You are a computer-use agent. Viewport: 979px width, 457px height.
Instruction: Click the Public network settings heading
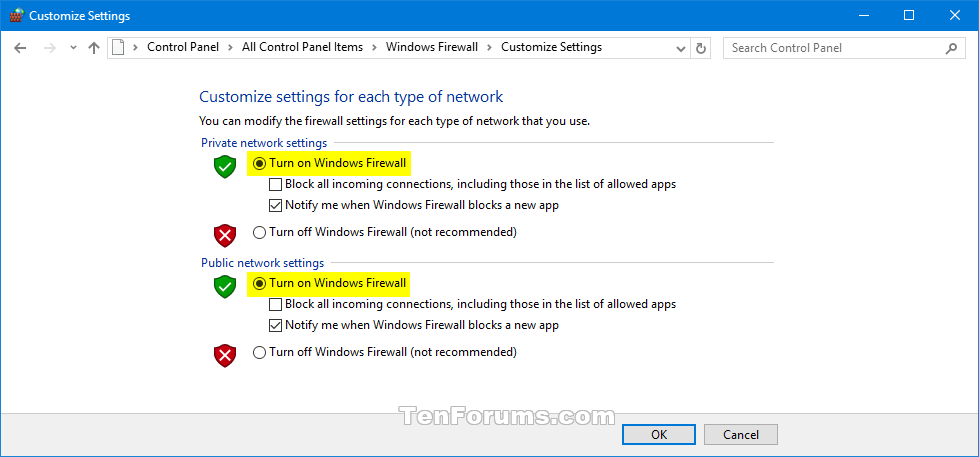point(262,263)
